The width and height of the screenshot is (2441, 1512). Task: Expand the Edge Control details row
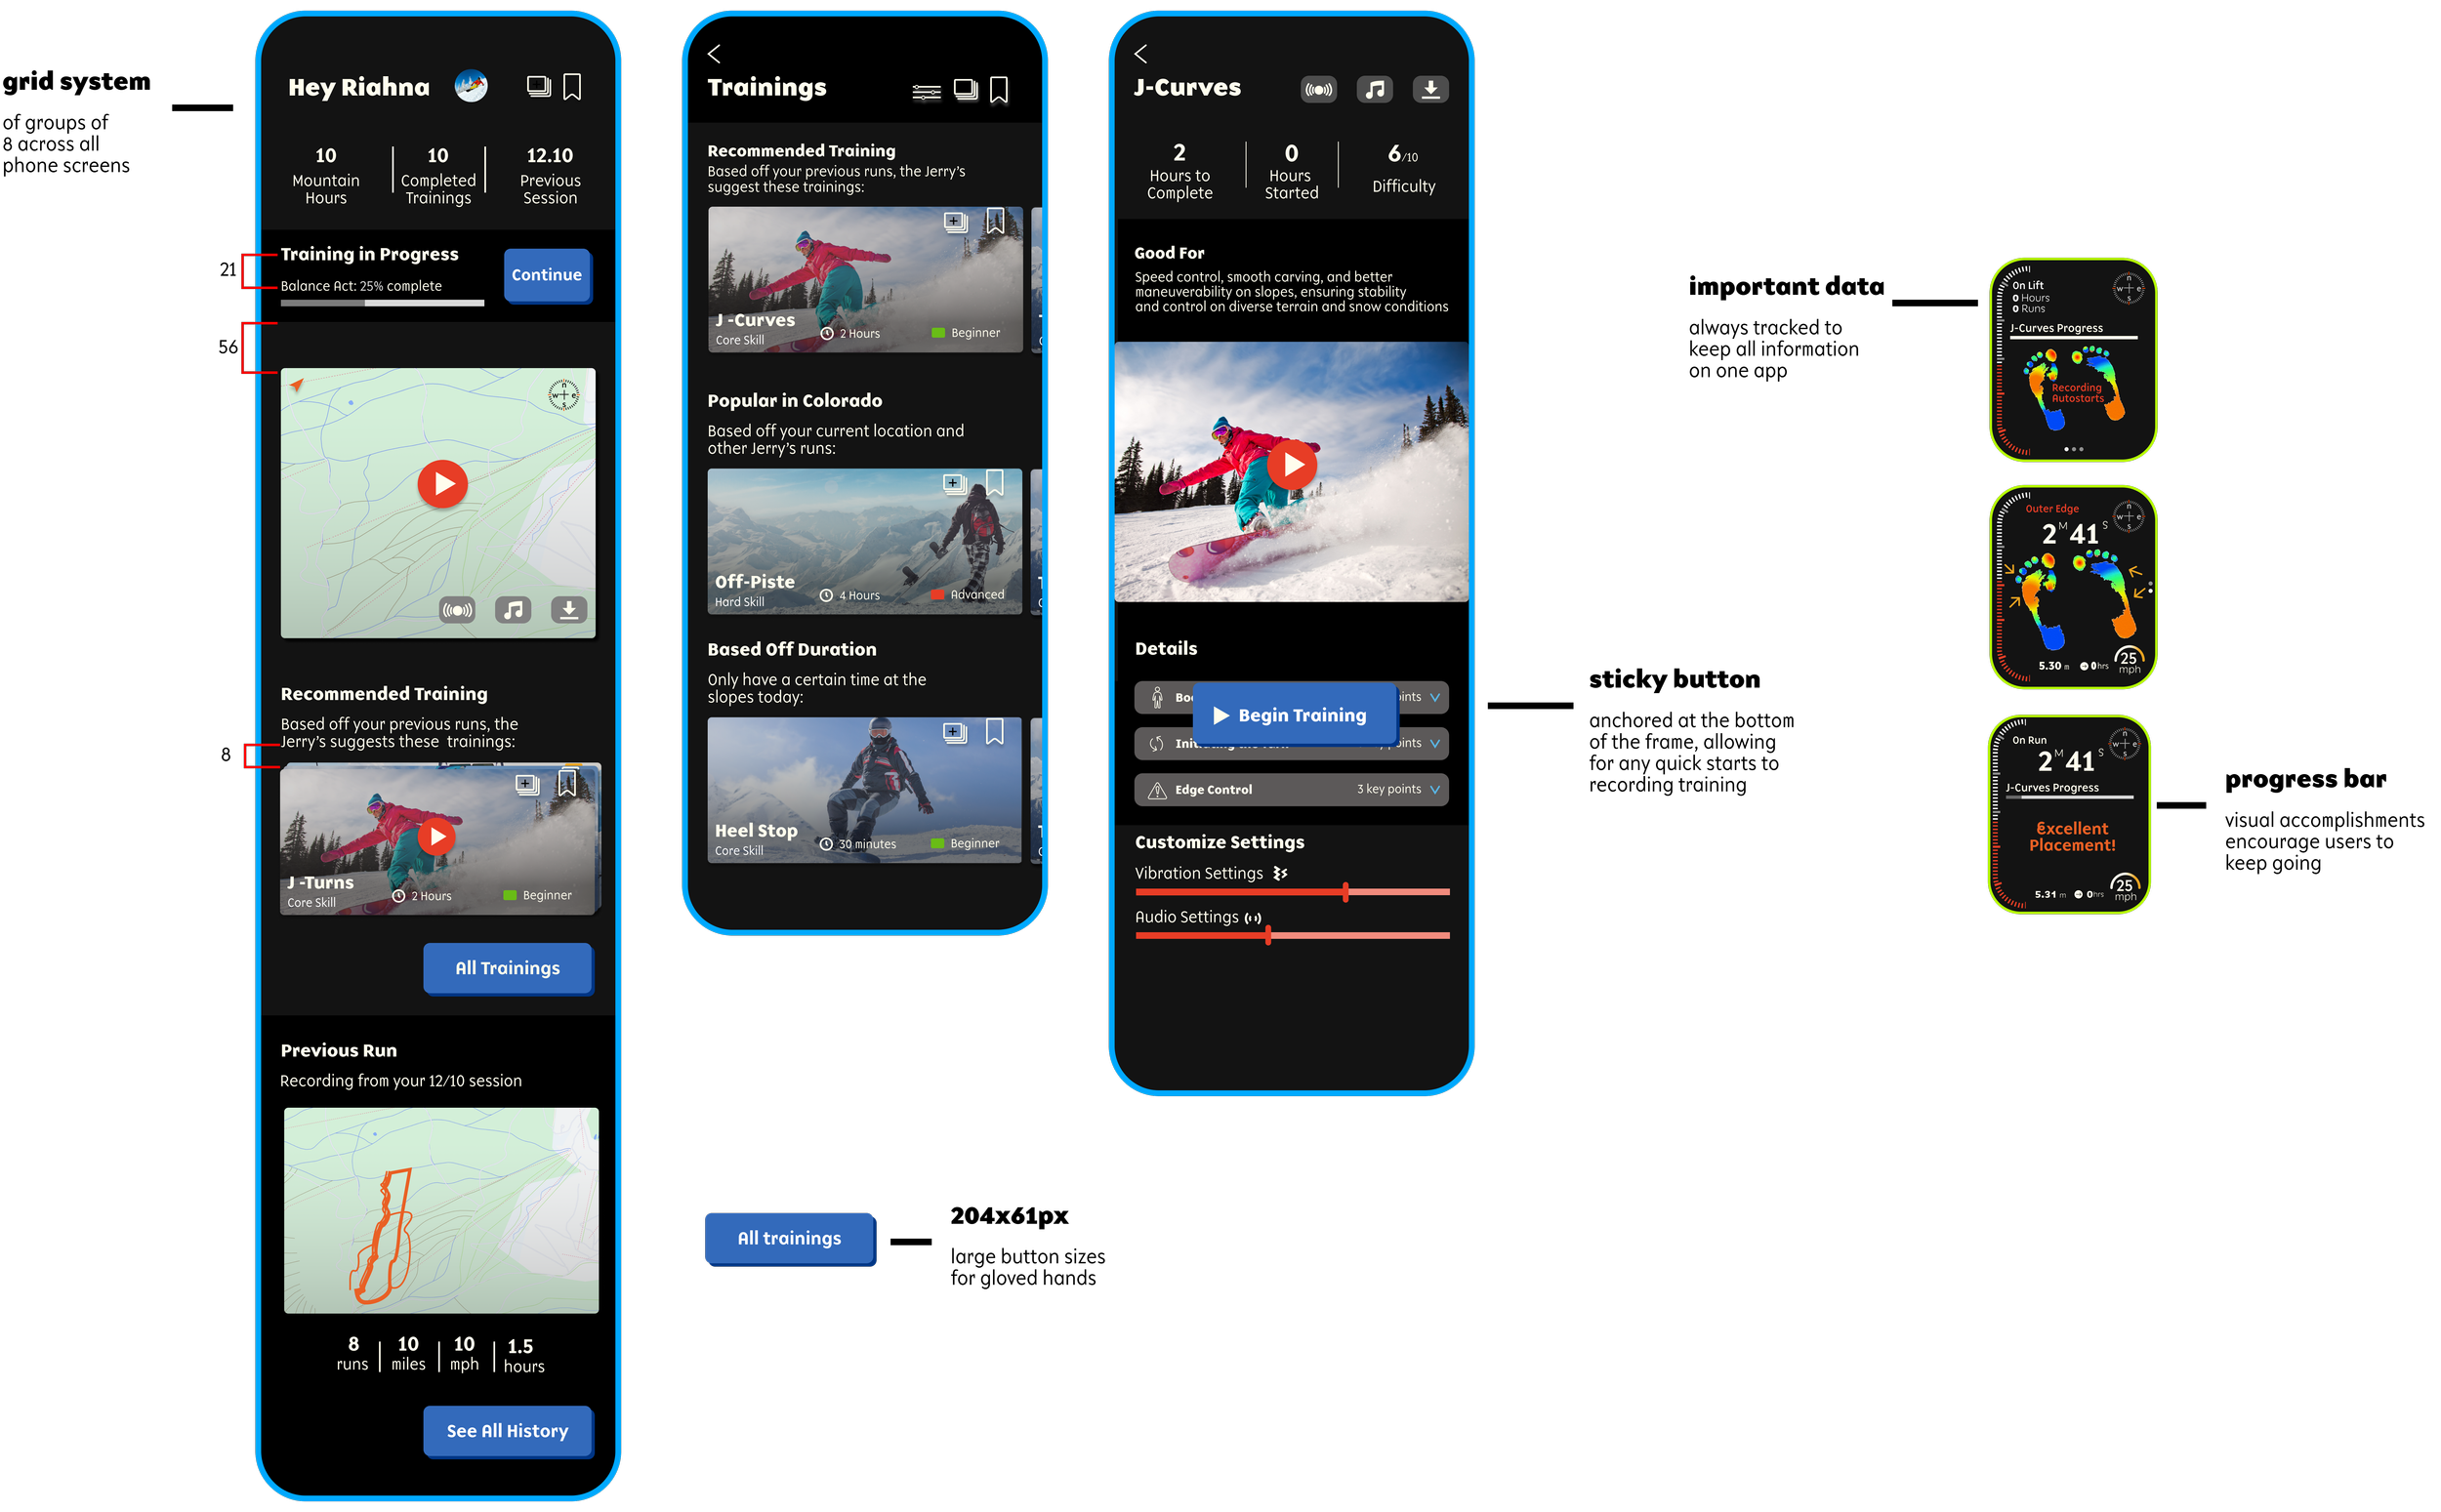click(x=1435, y=789)
